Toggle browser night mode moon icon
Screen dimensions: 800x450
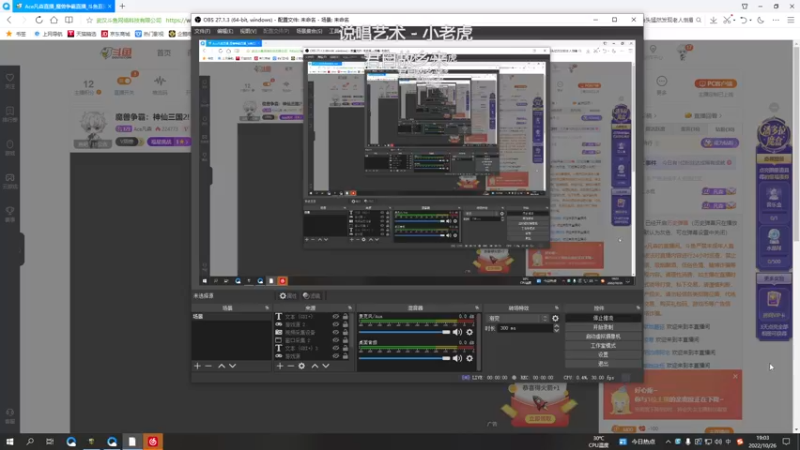(x=761, y=20)
